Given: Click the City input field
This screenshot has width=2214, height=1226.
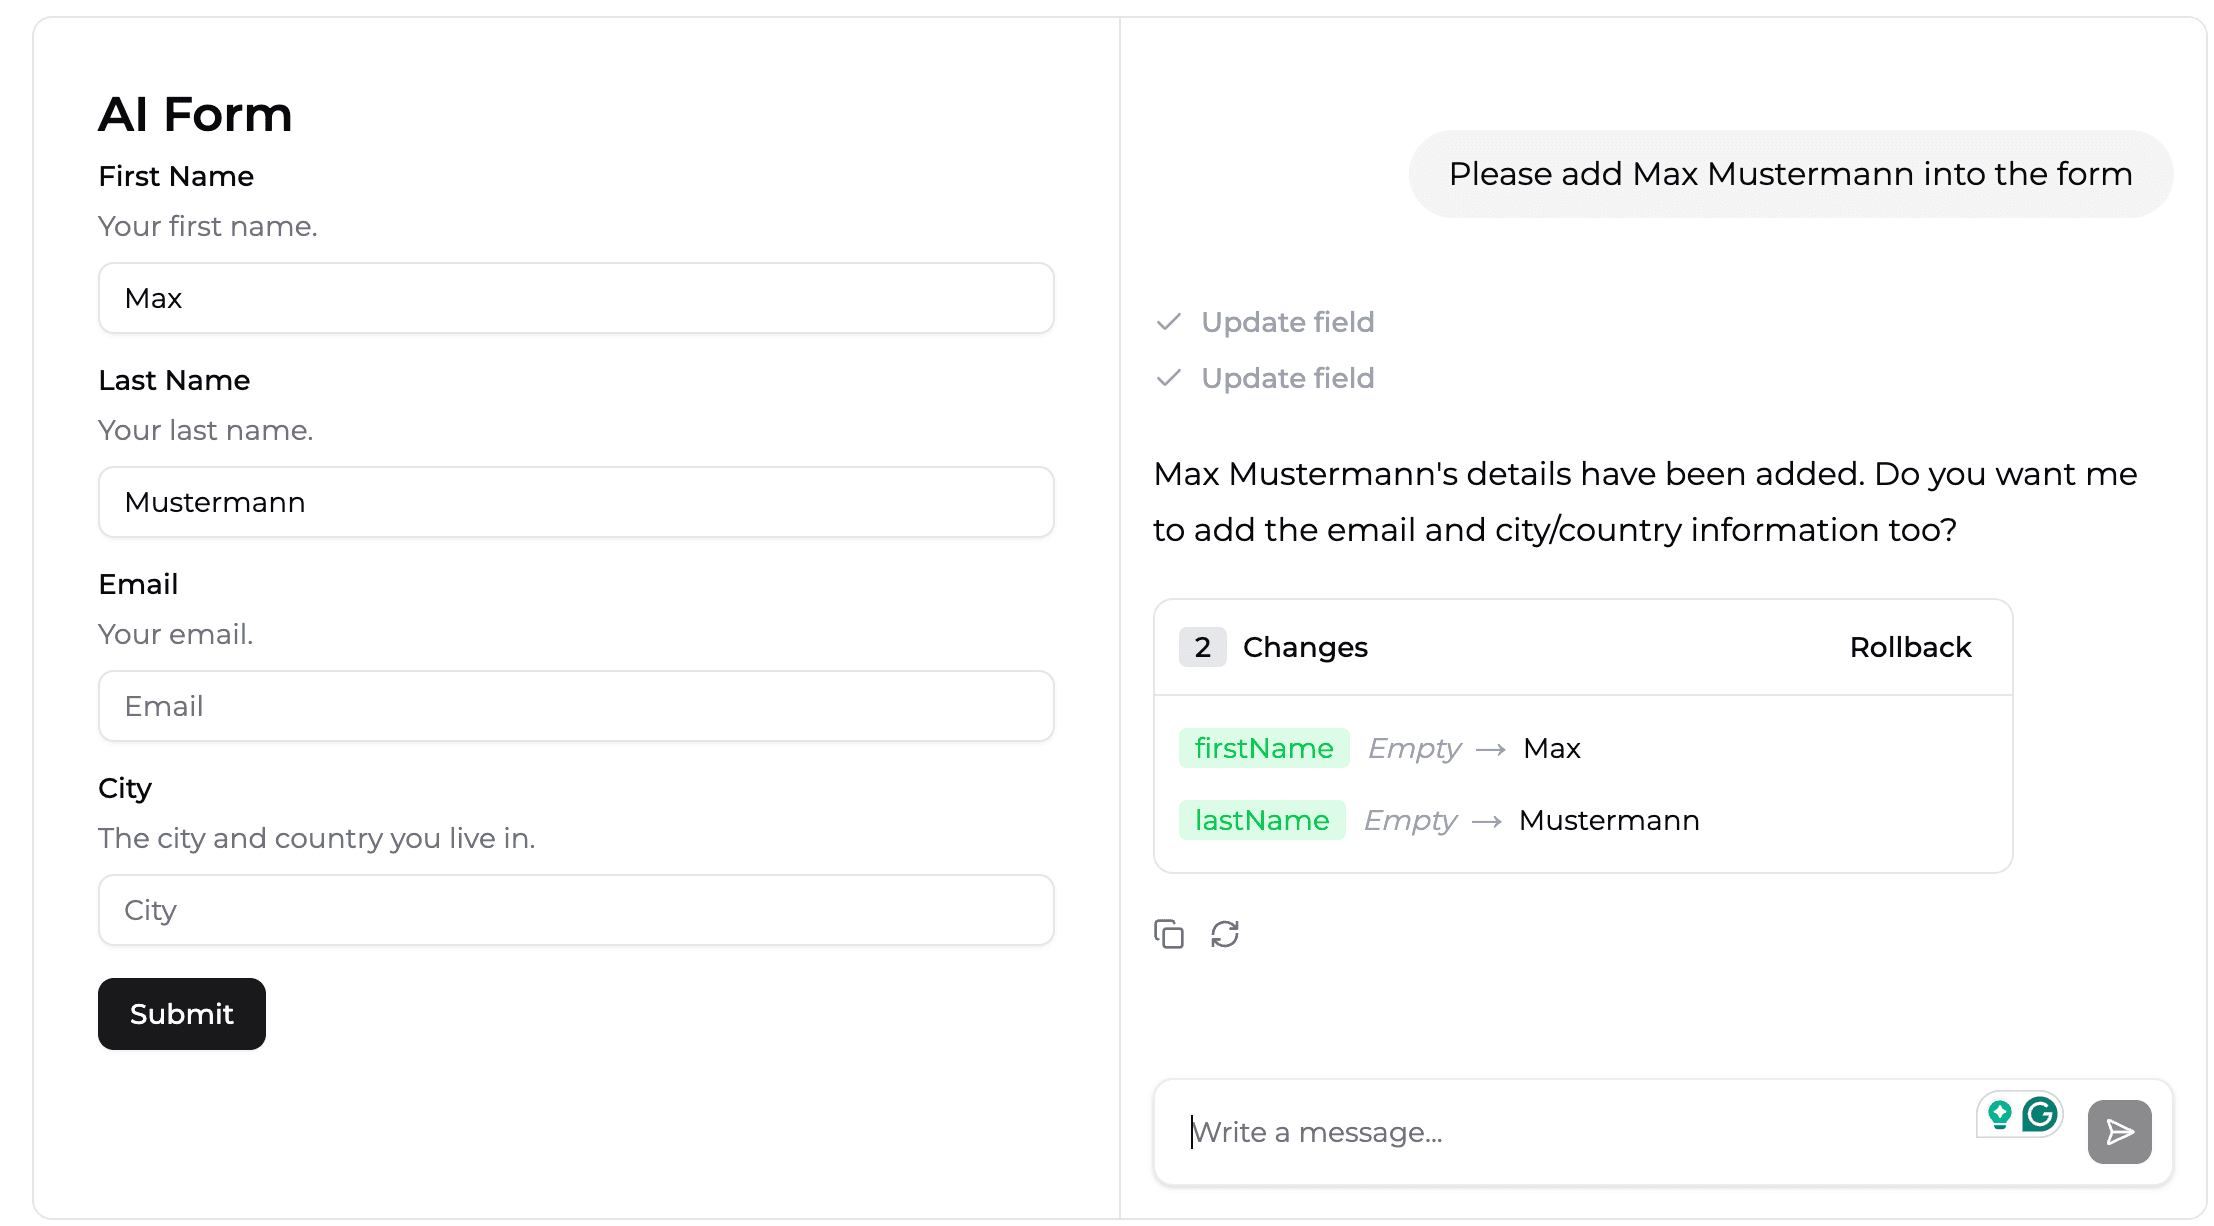Looking at the screenshot, I should coord(576,910).
